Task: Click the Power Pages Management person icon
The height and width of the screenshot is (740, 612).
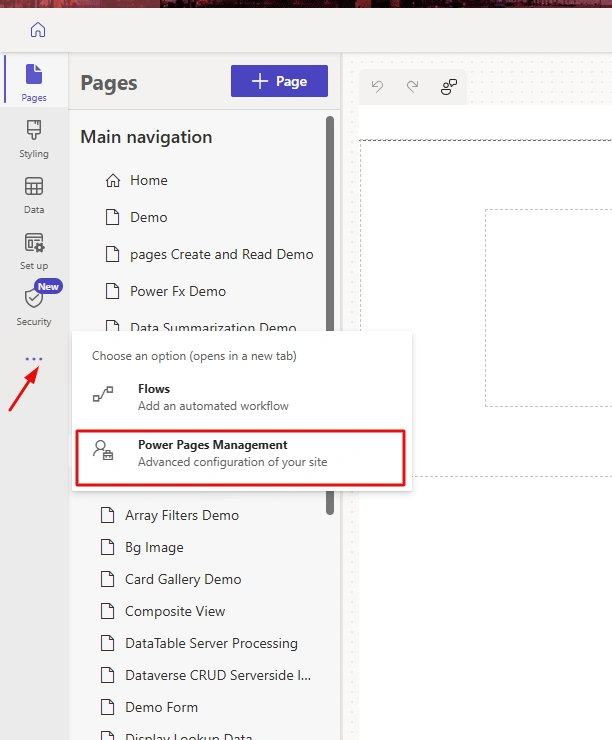Action: (103, 450)
